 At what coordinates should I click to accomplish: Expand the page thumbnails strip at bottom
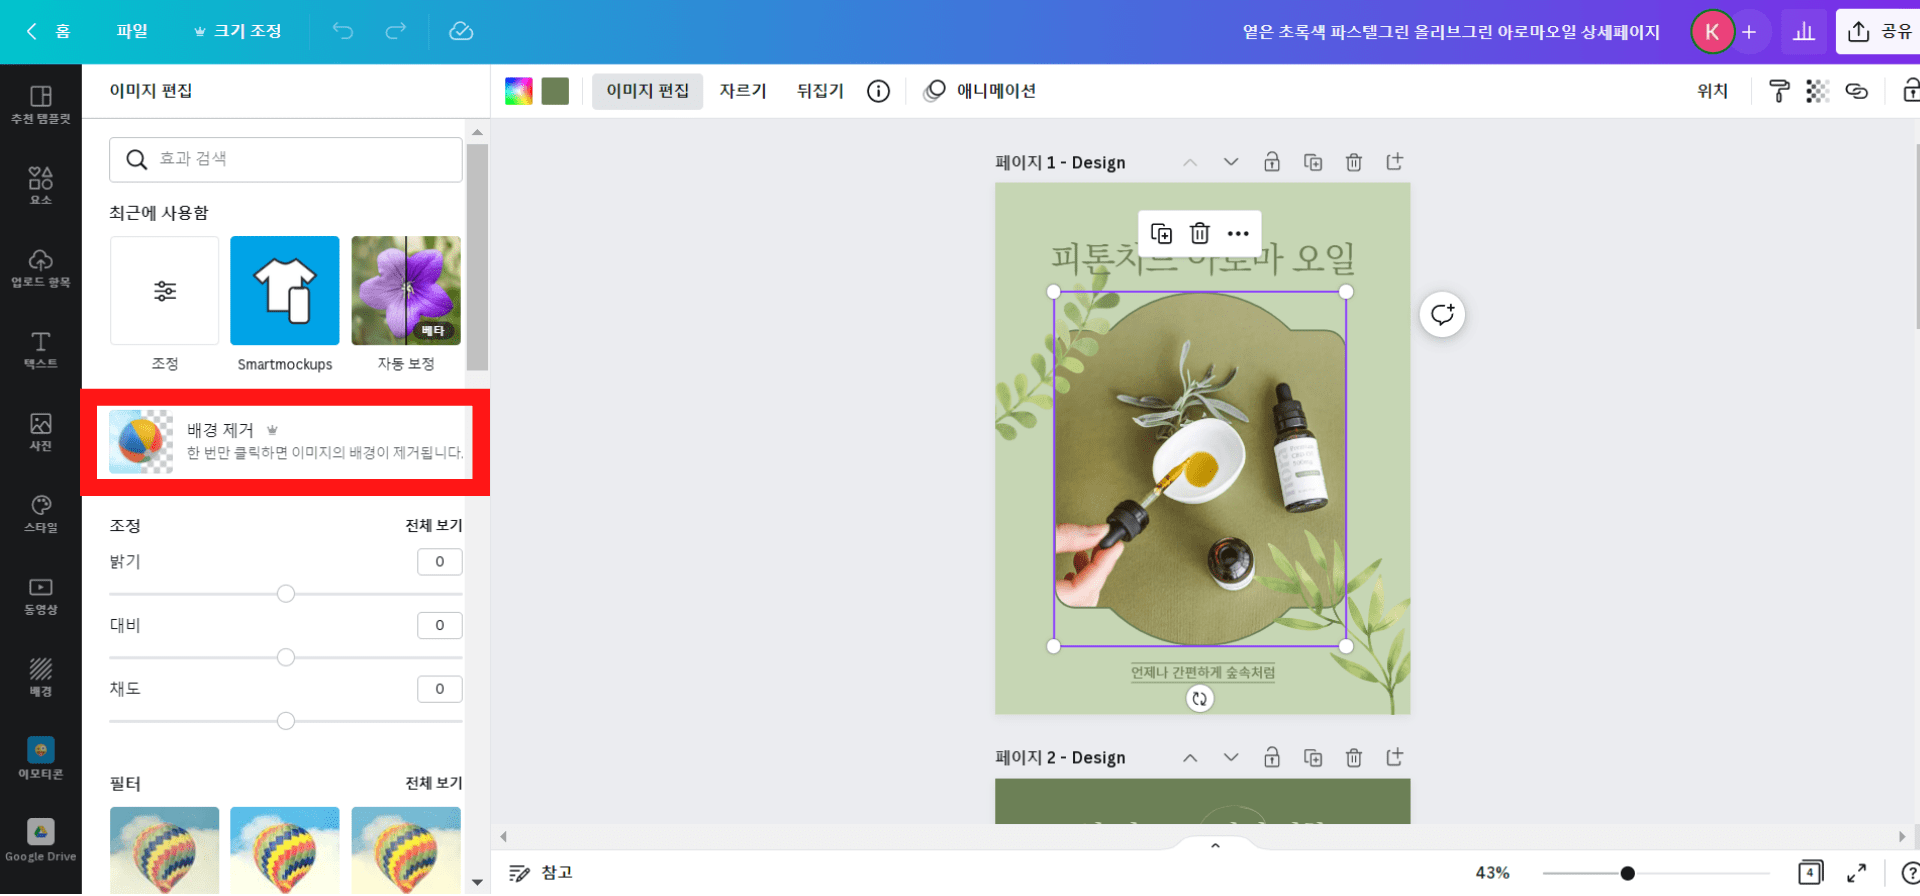[1215, 846]
